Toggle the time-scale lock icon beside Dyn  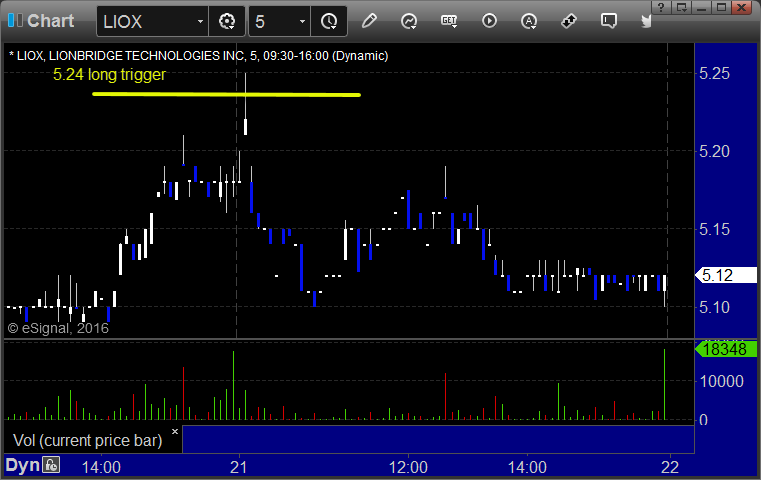[x=51, y=465]
